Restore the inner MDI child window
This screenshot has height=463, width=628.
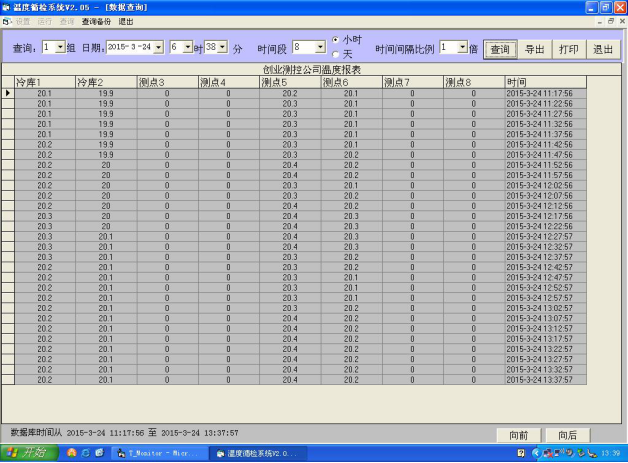[611, 22]
